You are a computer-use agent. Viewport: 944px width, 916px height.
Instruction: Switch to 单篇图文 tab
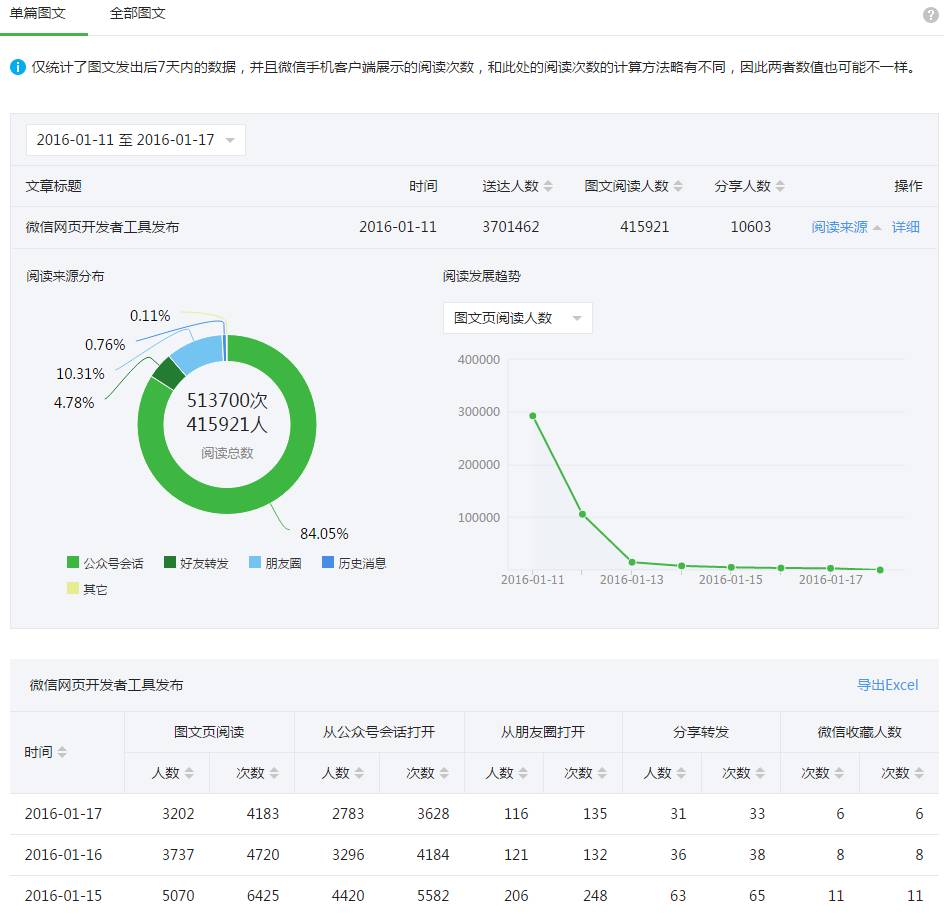pyautogui.click(x=37, y=13)
